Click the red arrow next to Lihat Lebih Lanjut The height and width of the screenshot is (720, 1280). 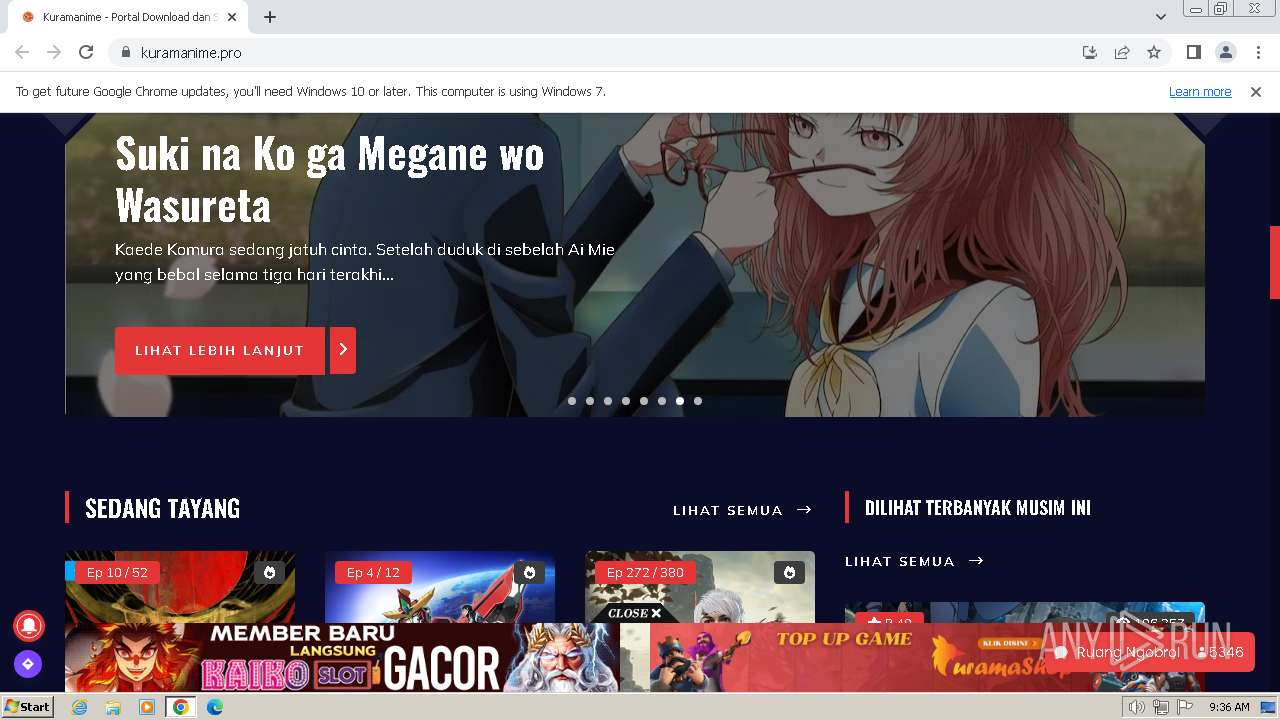(343, 351)
